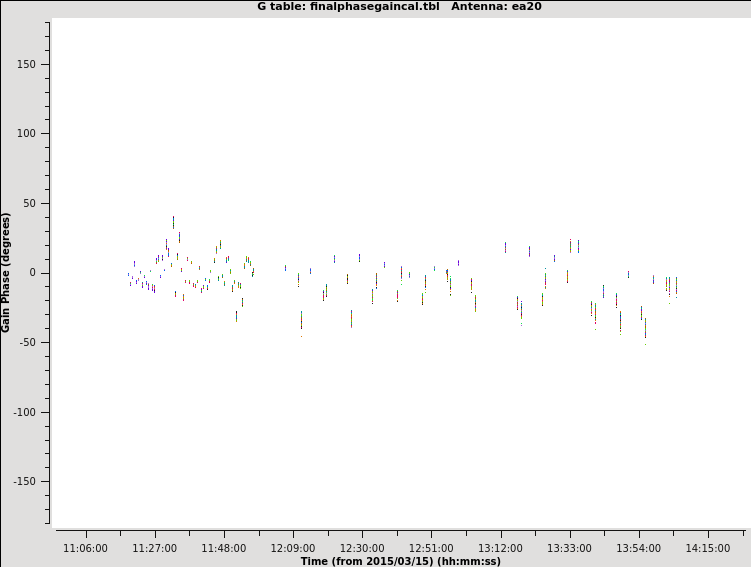Select the 14:15:00 time tick label
Viewport: 751px width, 567px height.
pyautogui.click(x=708, y=548)
